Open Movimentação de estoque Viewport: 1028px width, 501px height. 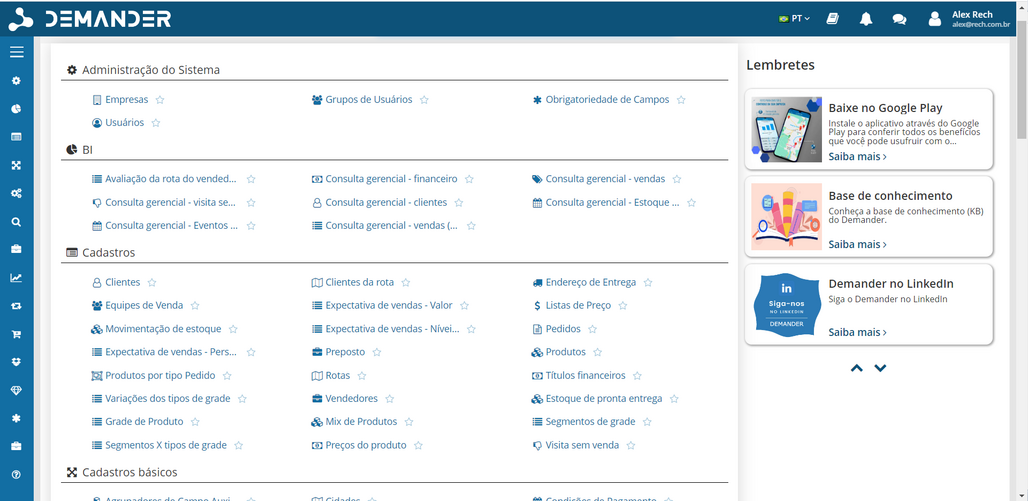pos(163,329)
